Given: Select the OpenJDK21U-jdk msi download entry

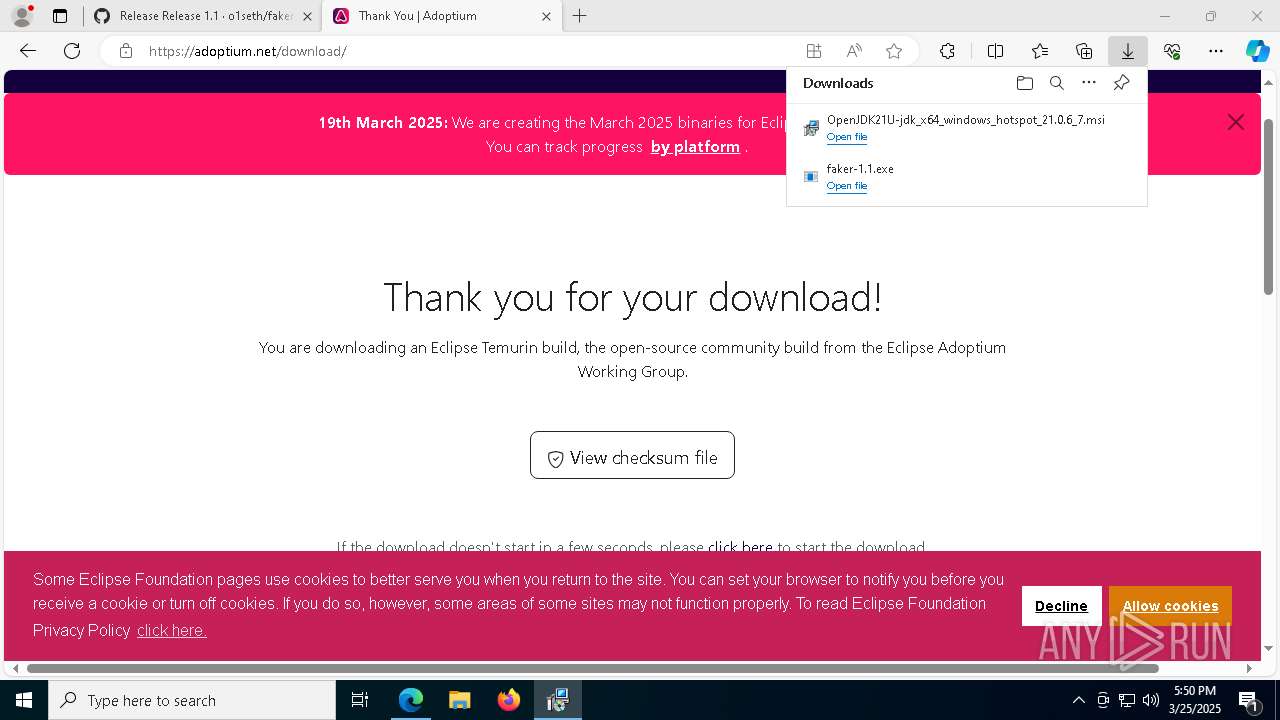Looking at the screenshot, I should point(966,128).
